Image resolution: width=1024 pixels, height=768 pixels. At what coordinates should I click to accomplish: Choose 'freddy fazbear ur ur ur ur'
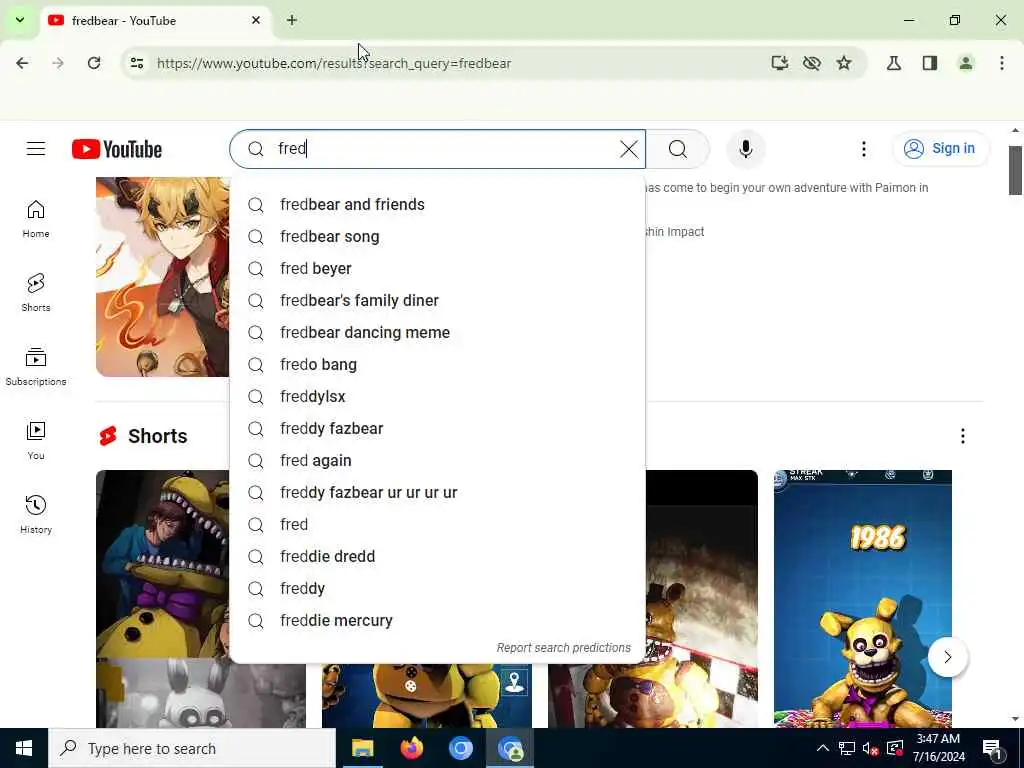tap(437, 492)
